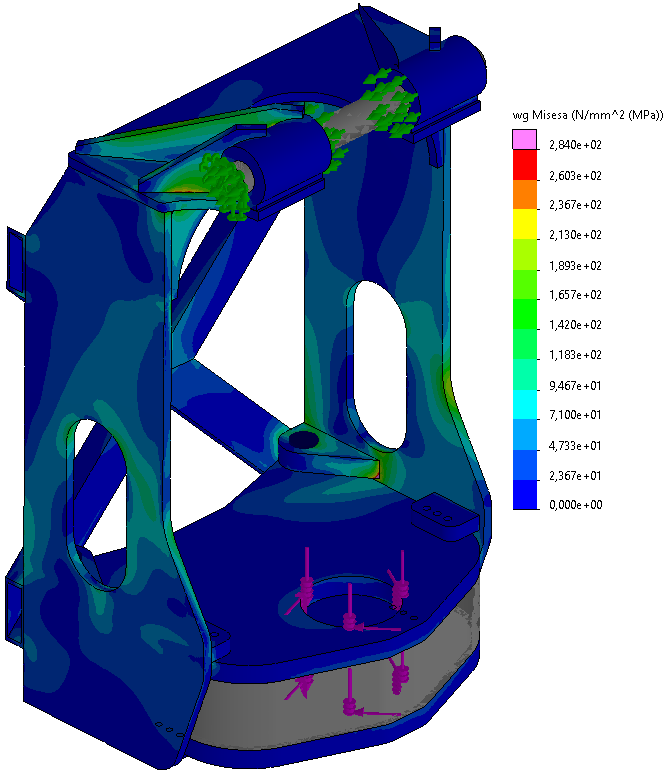Viewport: 665px width, 774px height.
Task: Select the central boss with round hole
Action: 305,442
